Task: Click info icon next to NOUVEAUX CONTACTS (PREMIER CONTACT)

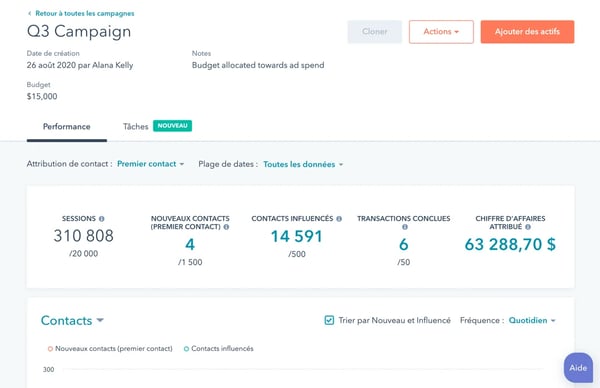Action: click(226, 227)
